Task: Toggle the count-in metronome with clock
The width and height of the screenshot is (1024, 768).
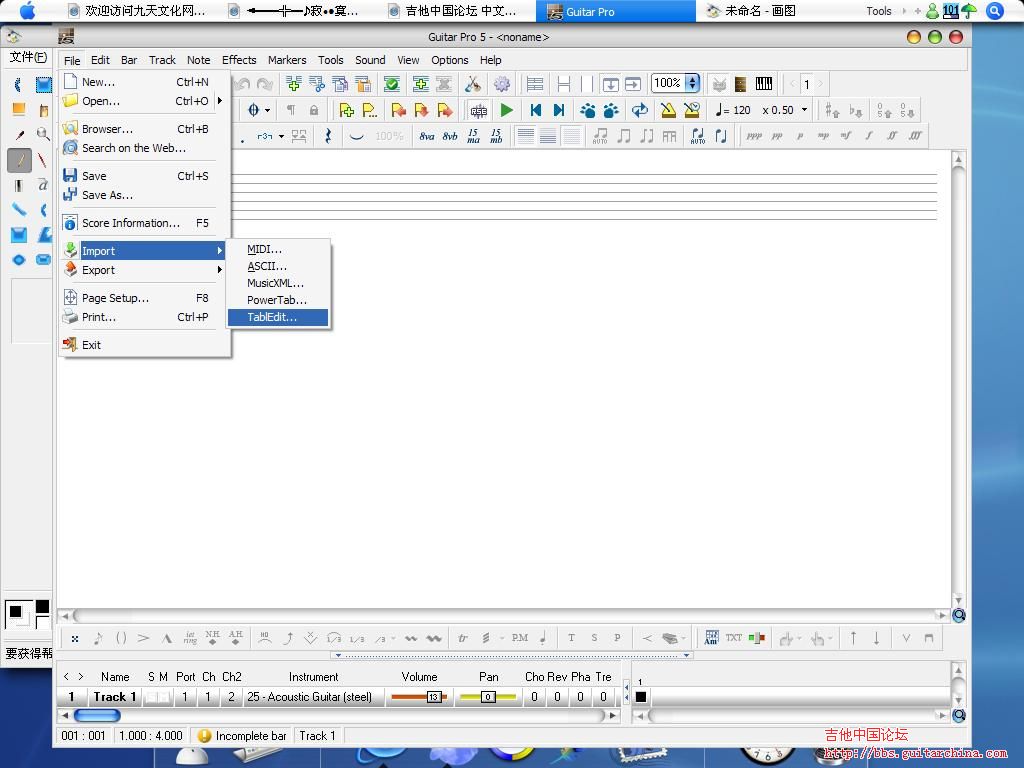Action: pyautogui.click(x=692, y=110)
